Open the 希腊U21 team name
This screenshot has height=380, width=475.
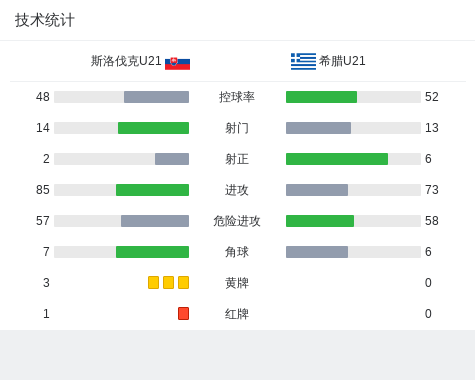click(342, 61)
